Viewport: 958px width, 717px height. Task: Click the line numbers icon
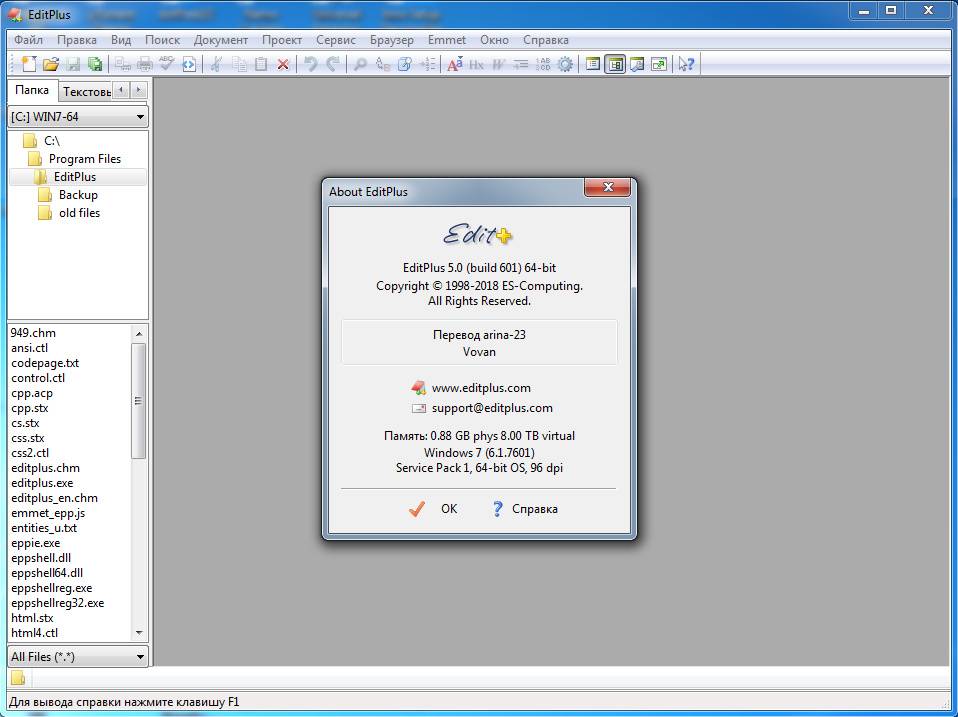pos(543,64)
